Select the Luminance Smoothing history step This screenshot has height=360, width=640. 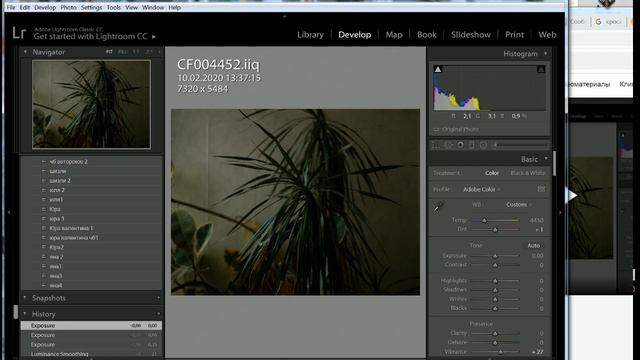(91, 354)
